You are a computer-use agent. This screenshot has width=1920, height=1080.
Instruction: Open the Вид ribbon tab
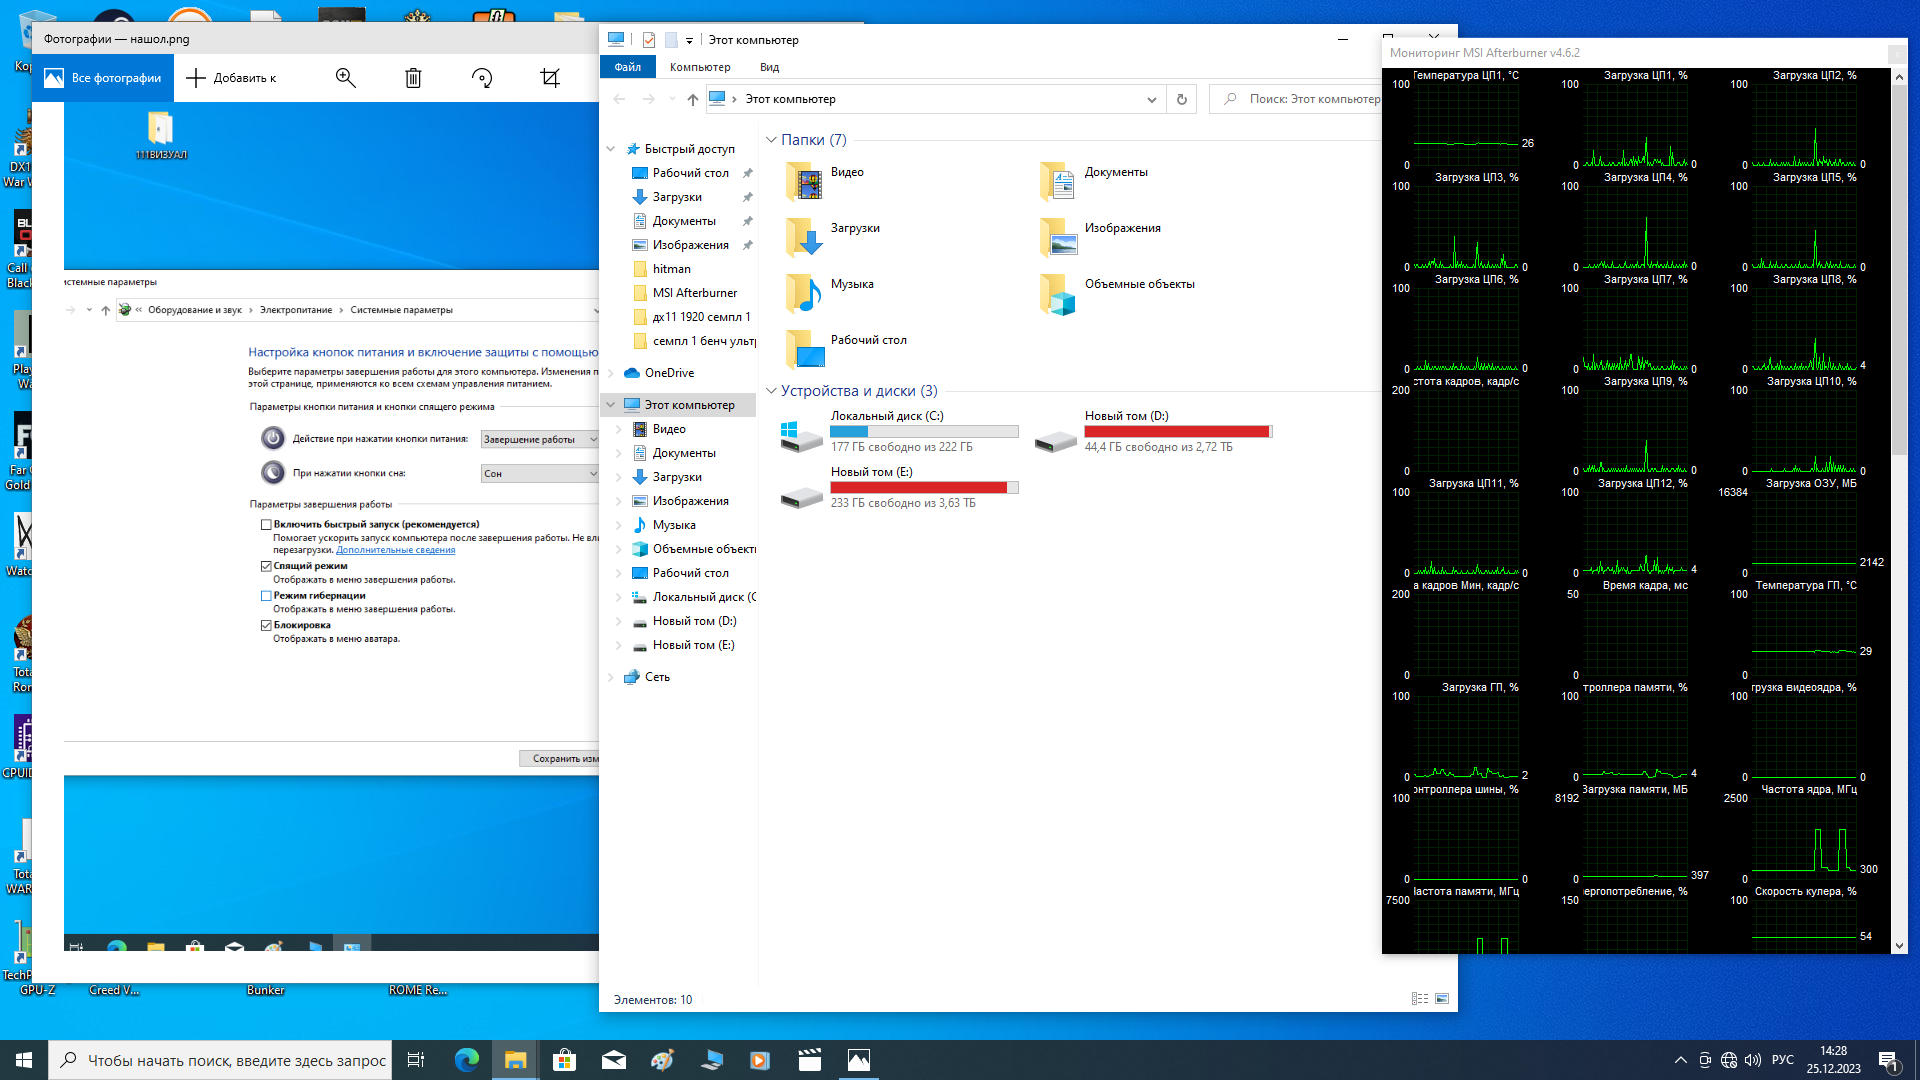tap(769, 67)
